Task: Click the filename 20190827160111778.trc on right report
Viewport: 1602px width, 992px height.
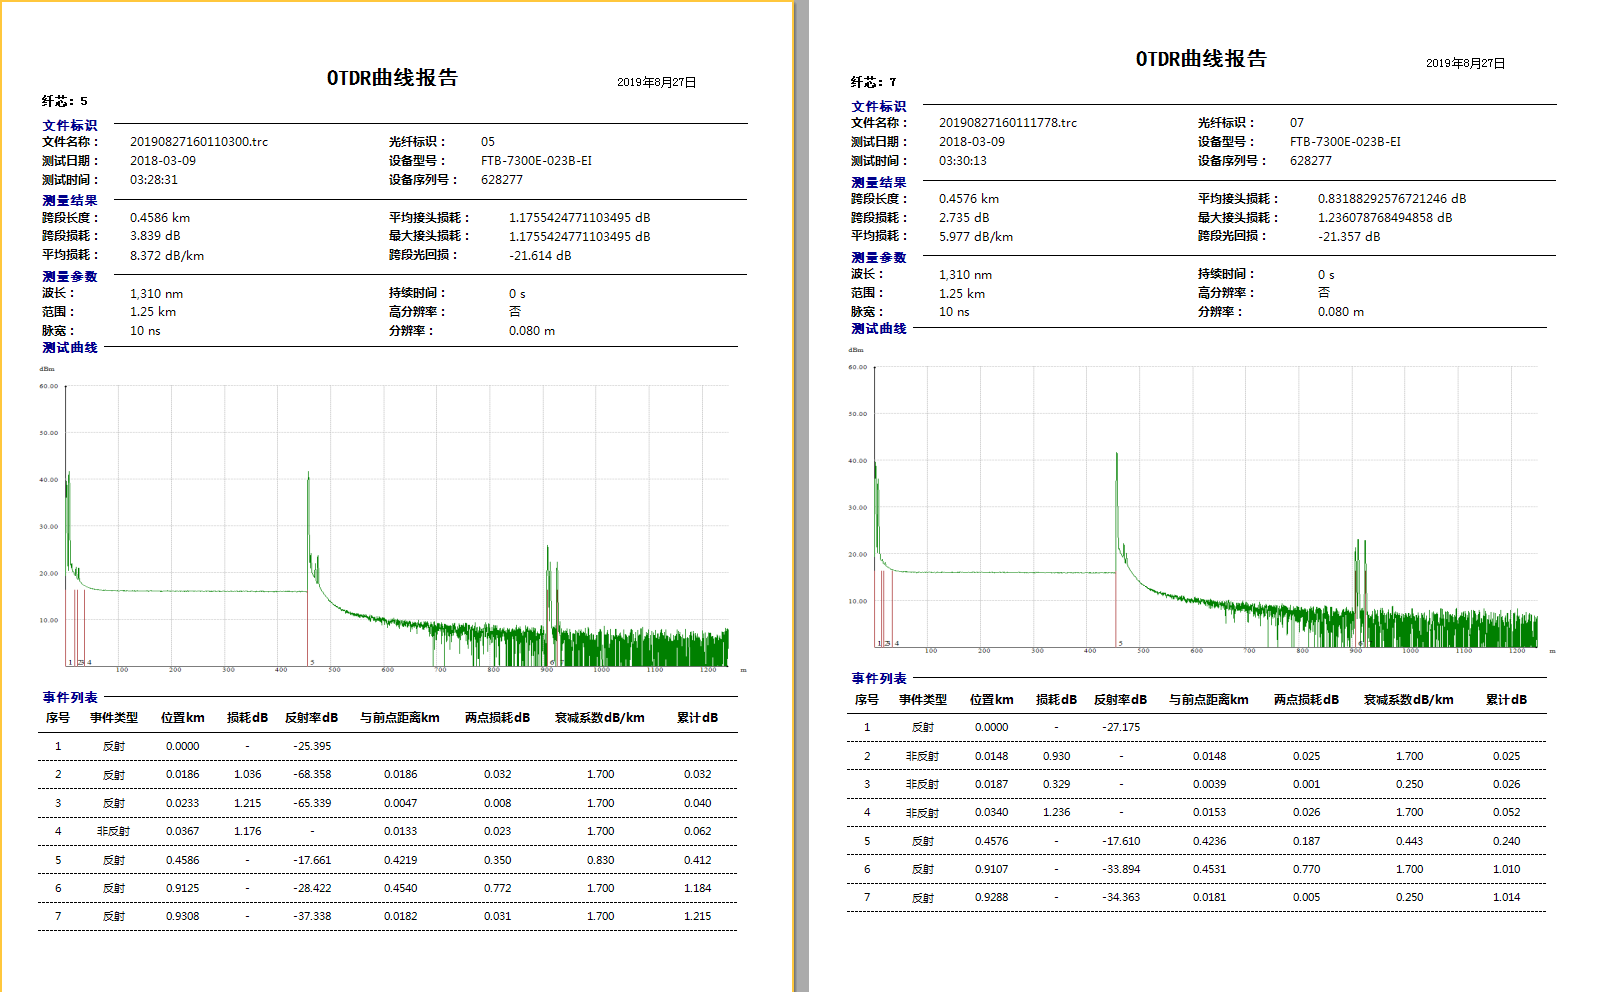Action: coord(1008,122)
